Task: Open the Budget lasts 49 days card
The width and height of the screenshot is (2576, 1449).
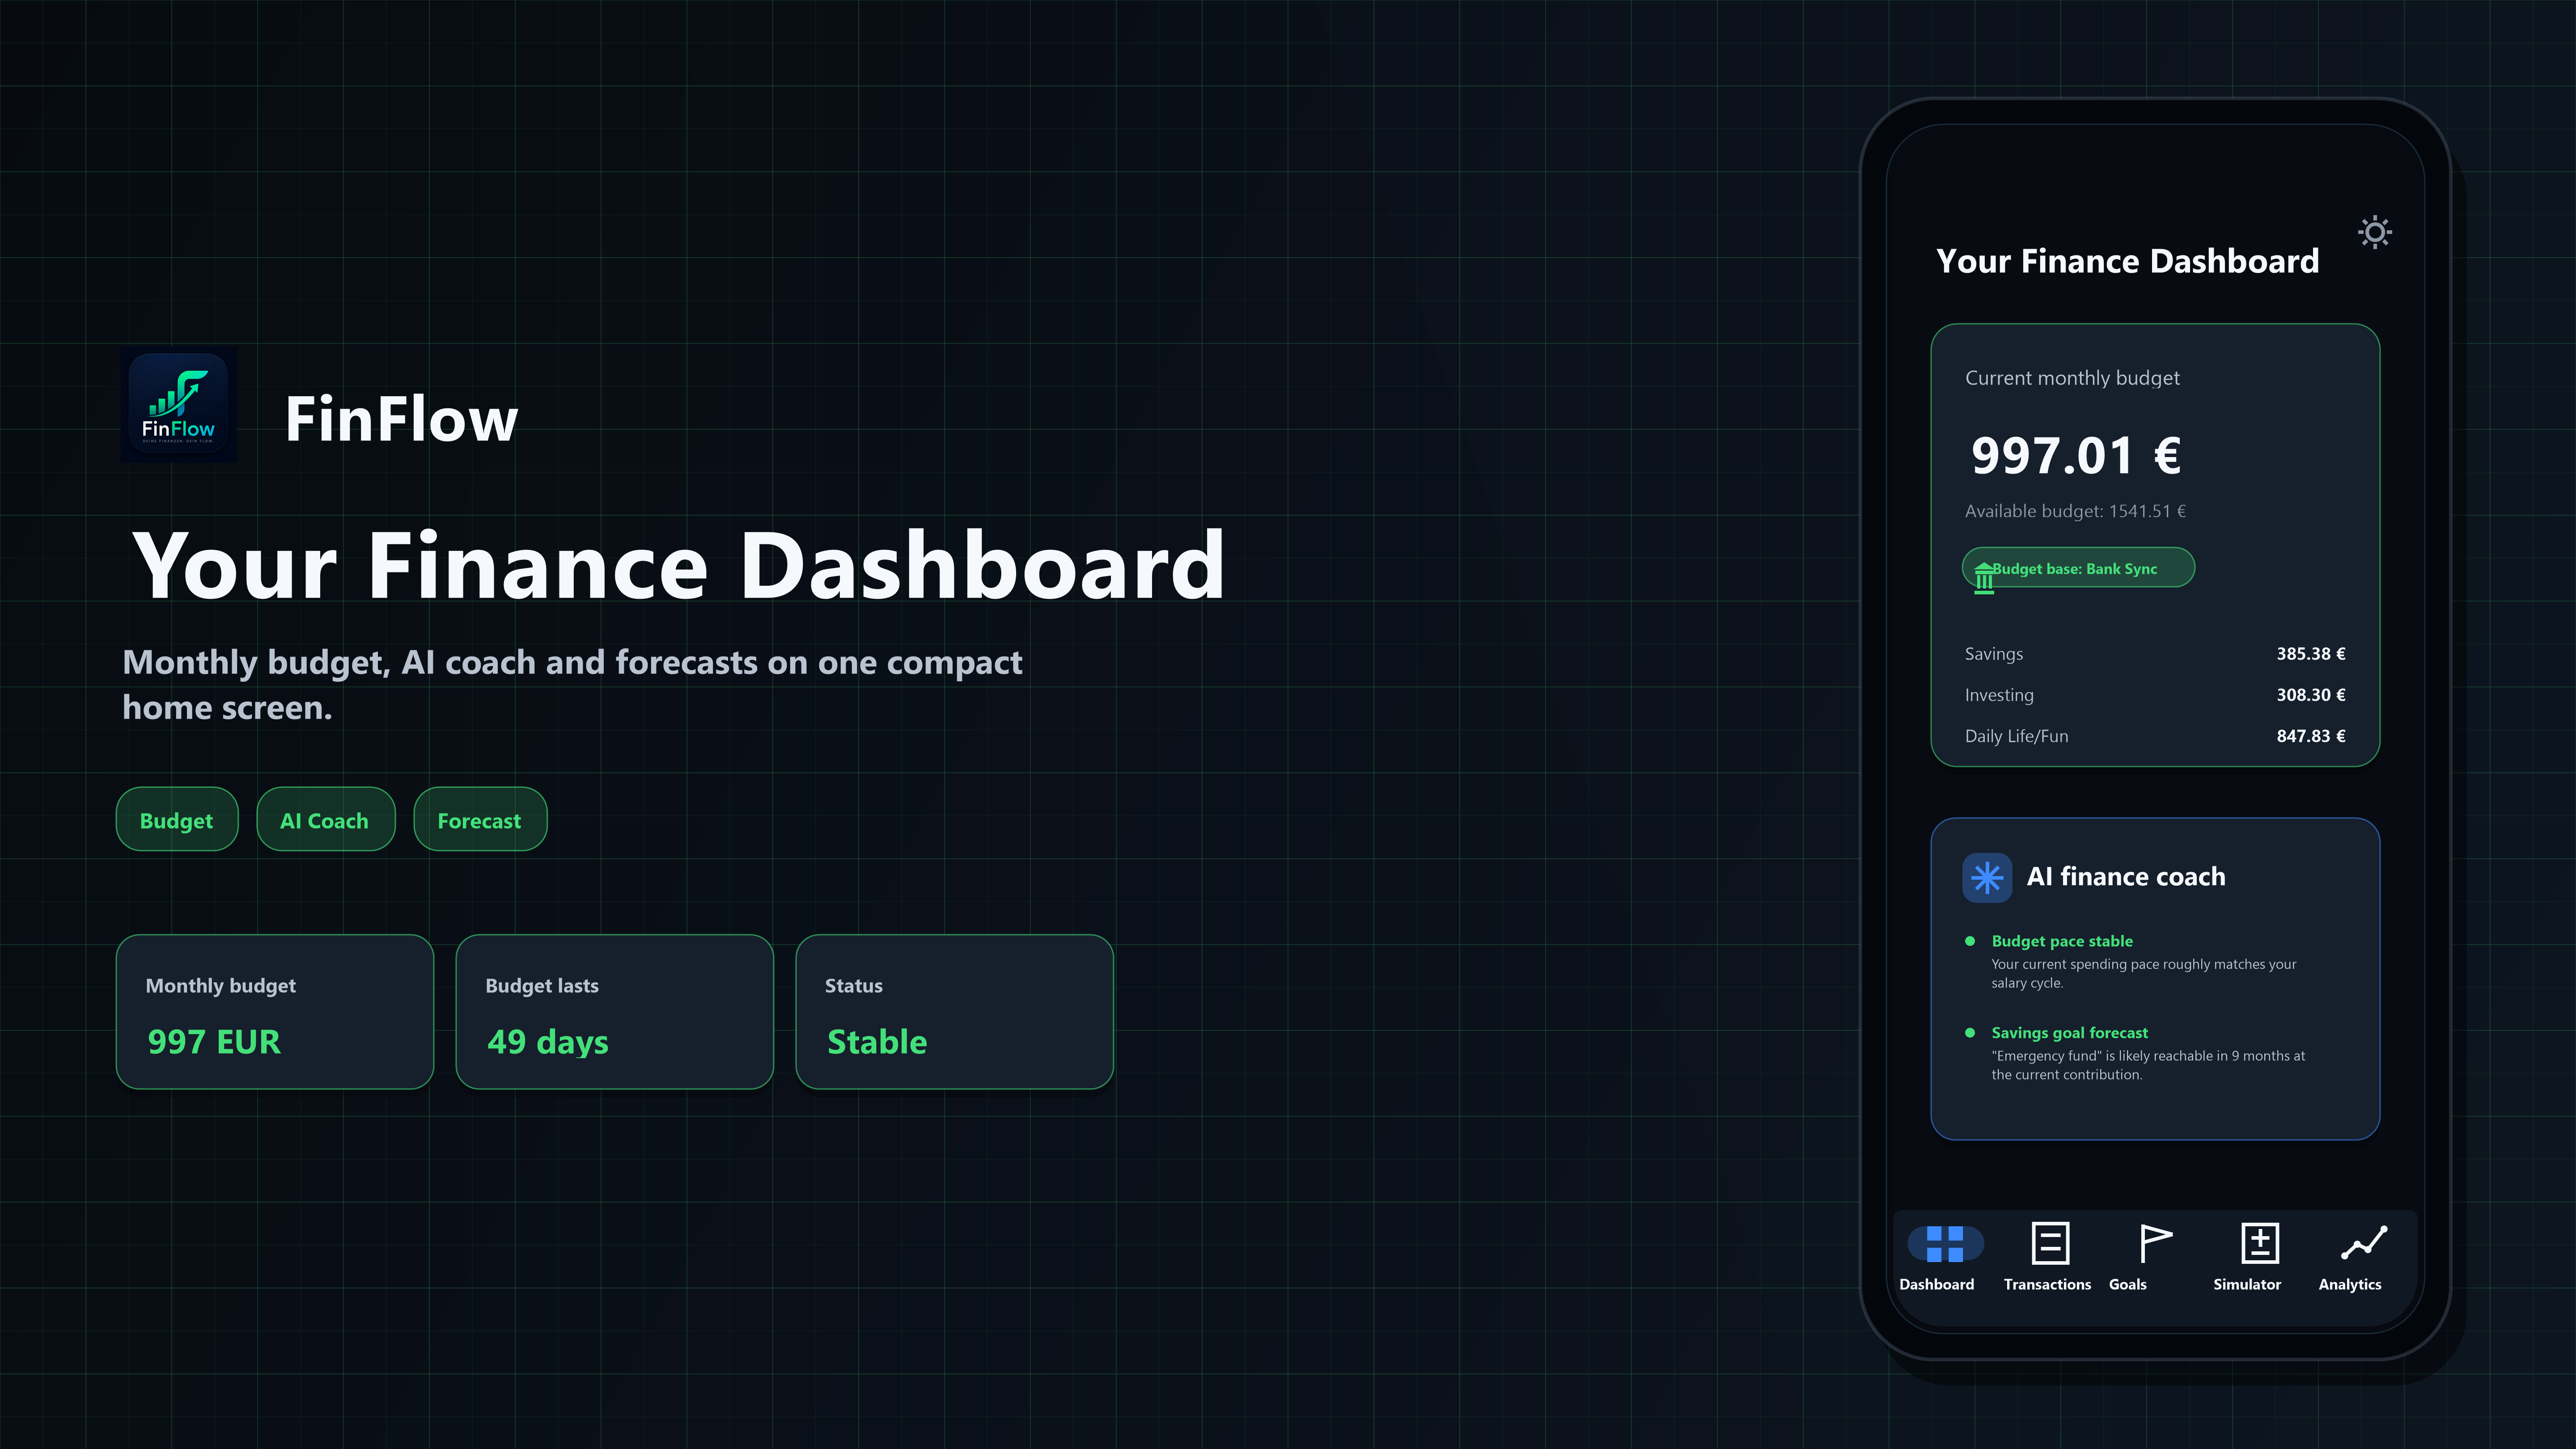Action: click(615, 1012)
